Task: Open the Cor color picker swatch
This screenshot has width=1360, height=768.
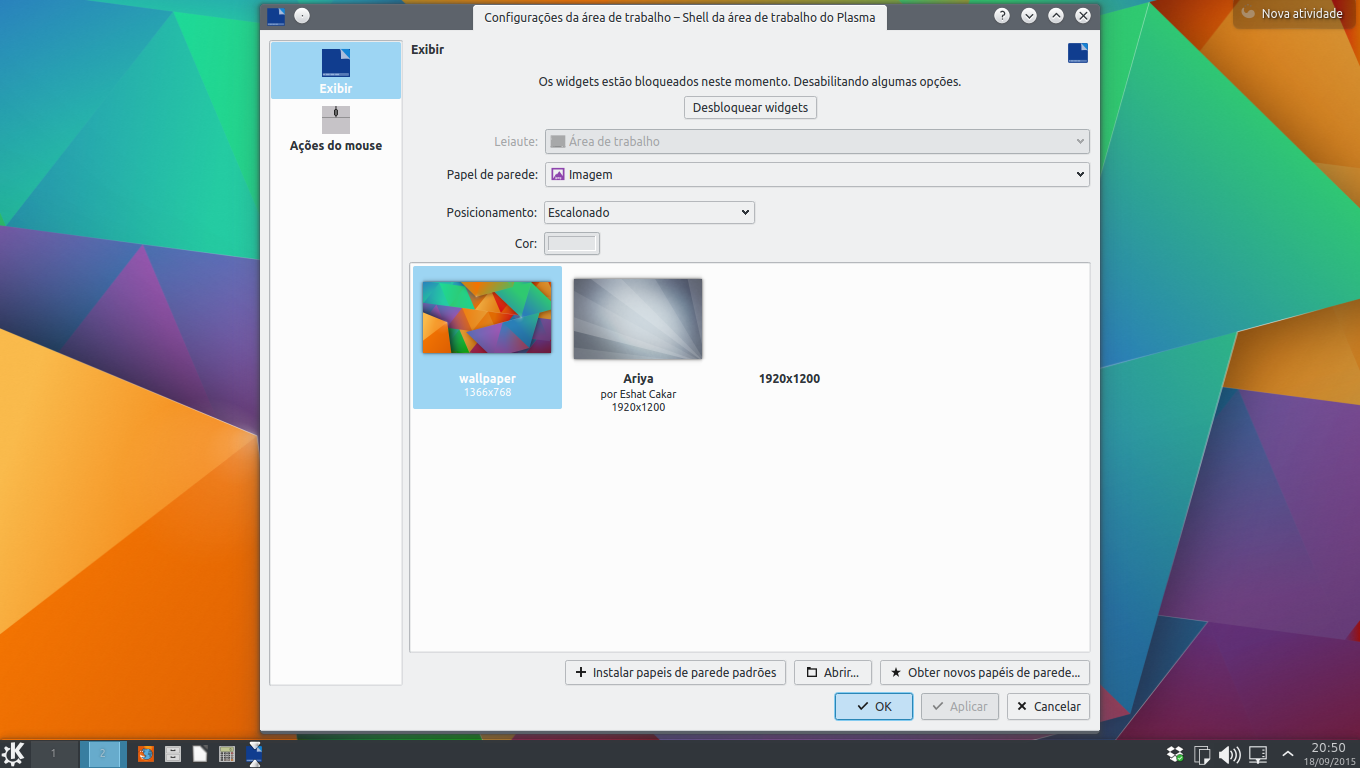Action: coord(572,243)
